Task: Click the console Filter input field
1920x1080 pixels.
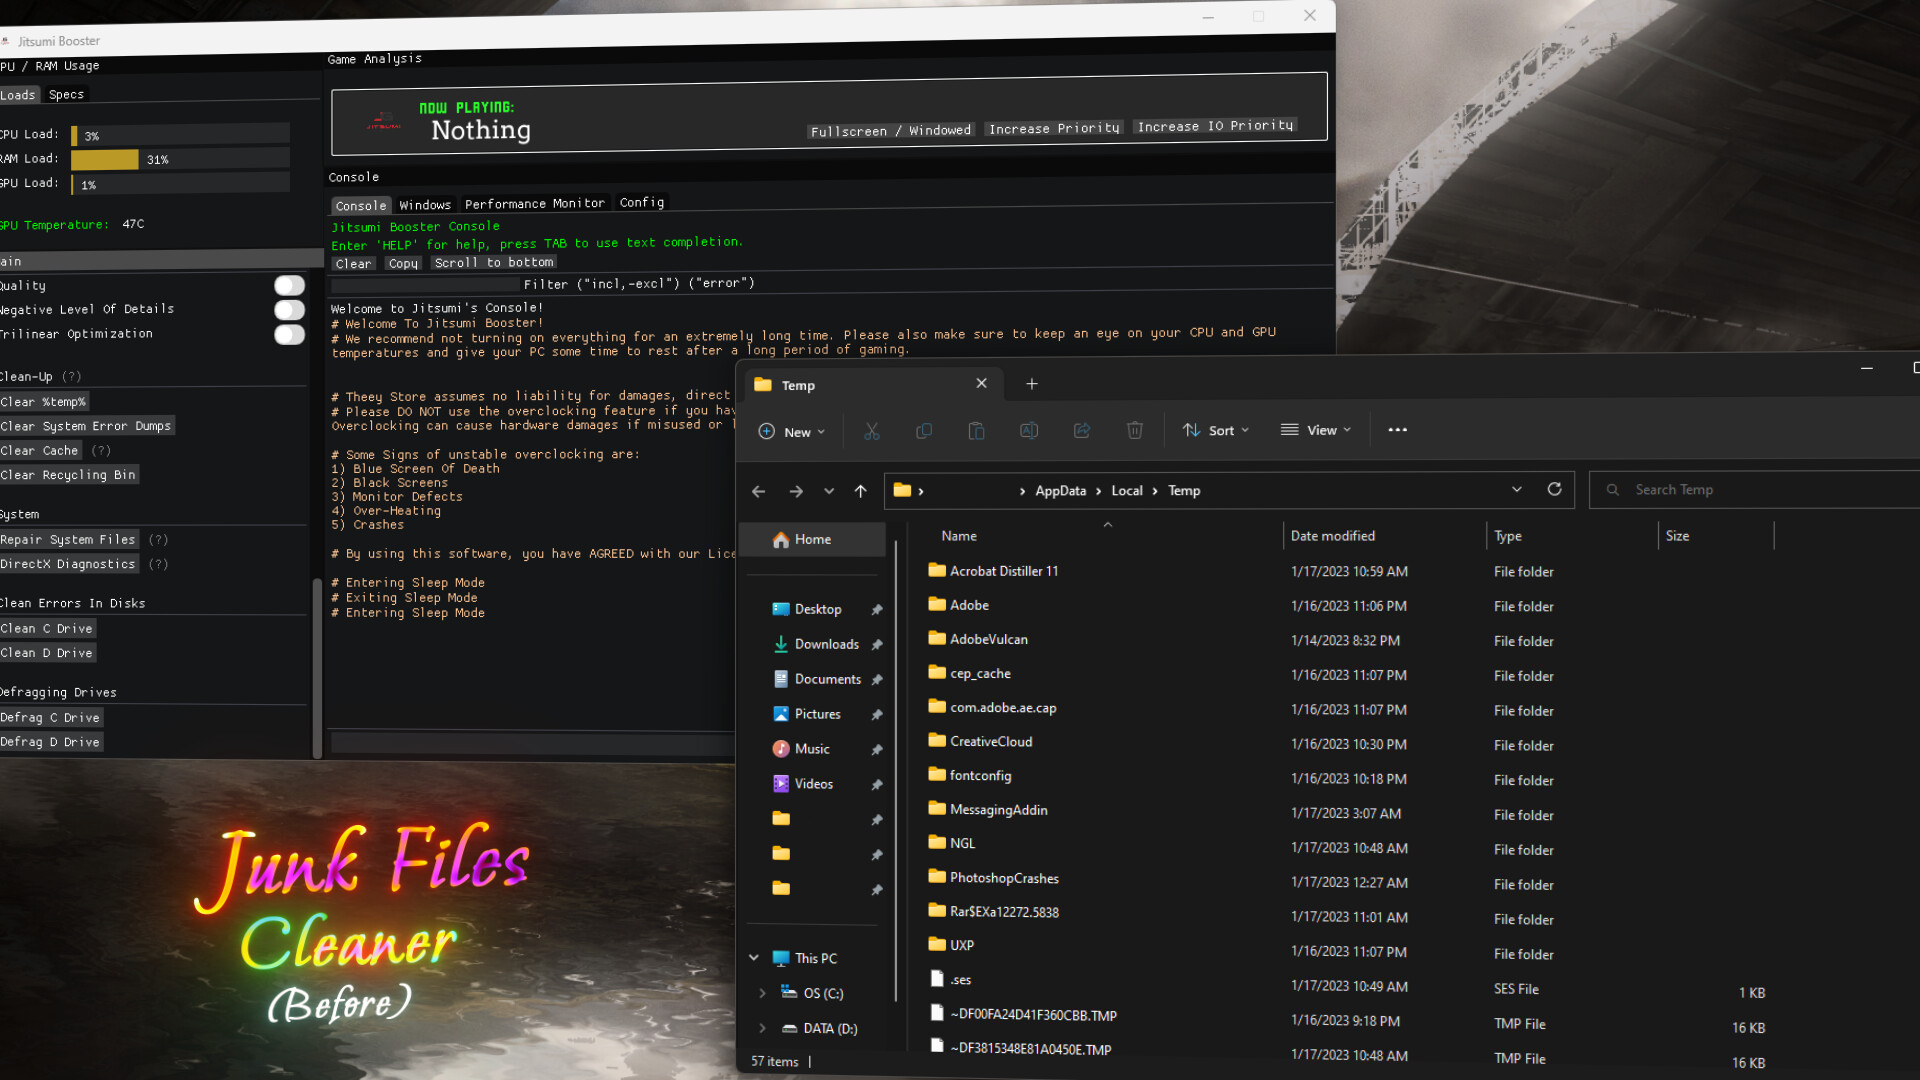Action: [x=424, y=284]
